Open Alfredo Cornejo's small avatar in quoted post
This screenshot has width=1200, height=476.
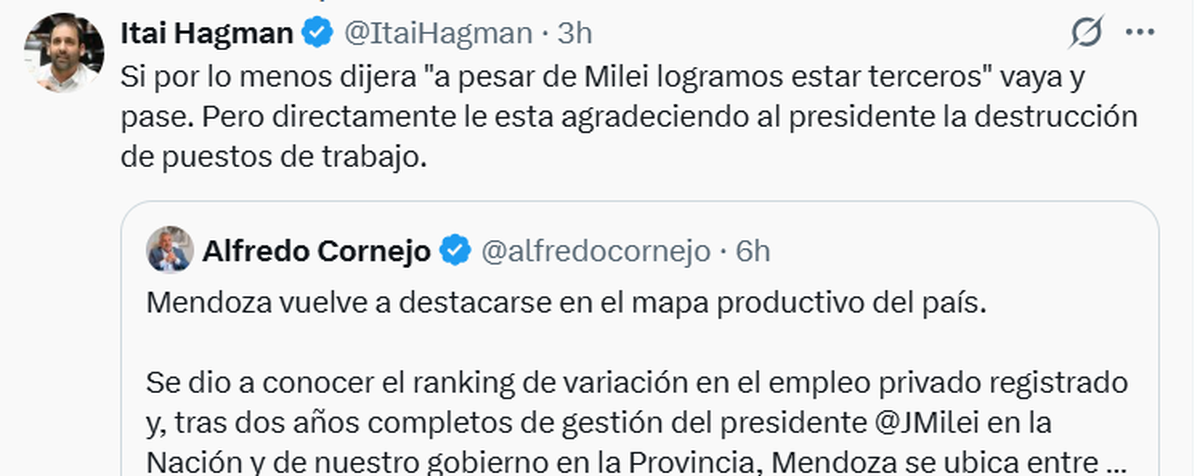170,250
